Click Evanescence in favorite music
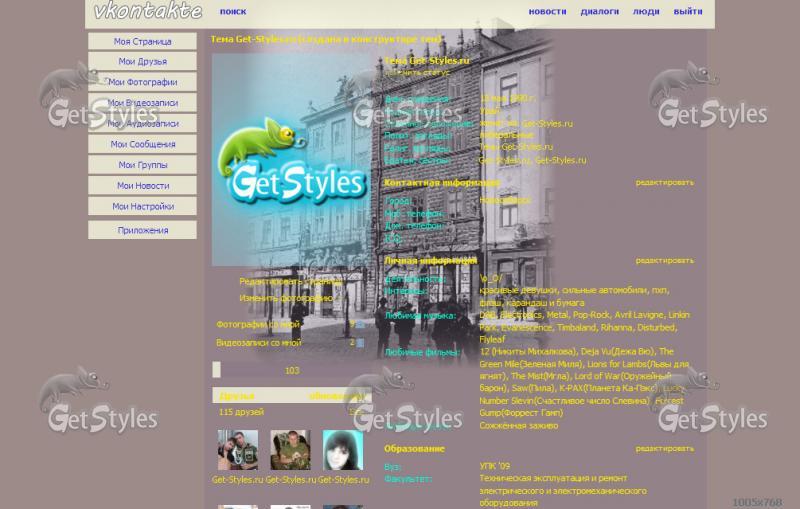This screenshot has width=800, height=509. [x=526, y=327]
